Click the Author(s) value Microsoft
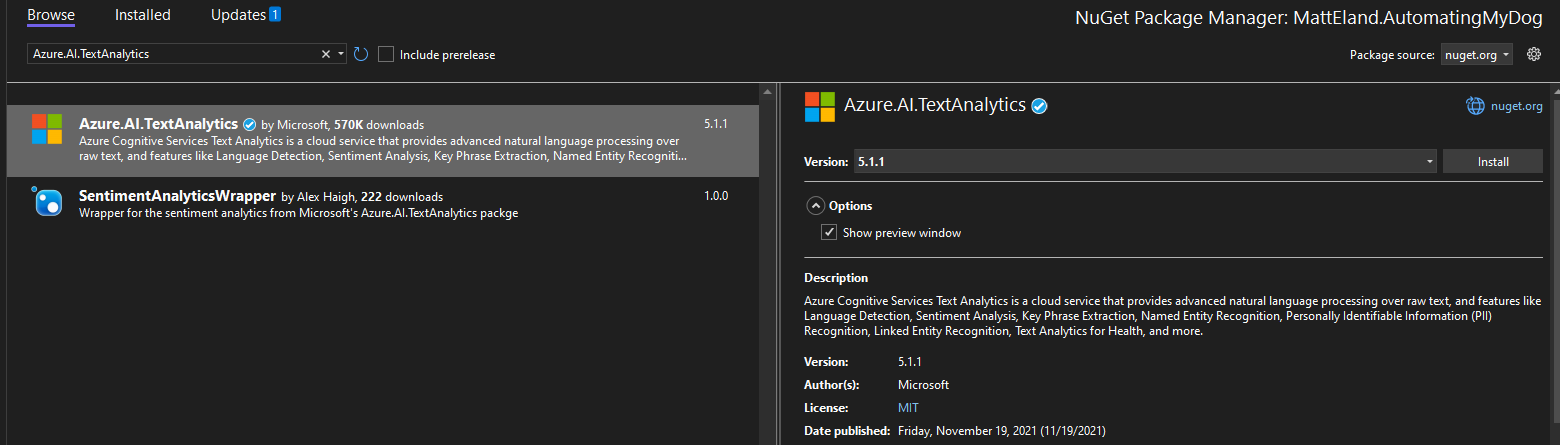 [923, 385]
